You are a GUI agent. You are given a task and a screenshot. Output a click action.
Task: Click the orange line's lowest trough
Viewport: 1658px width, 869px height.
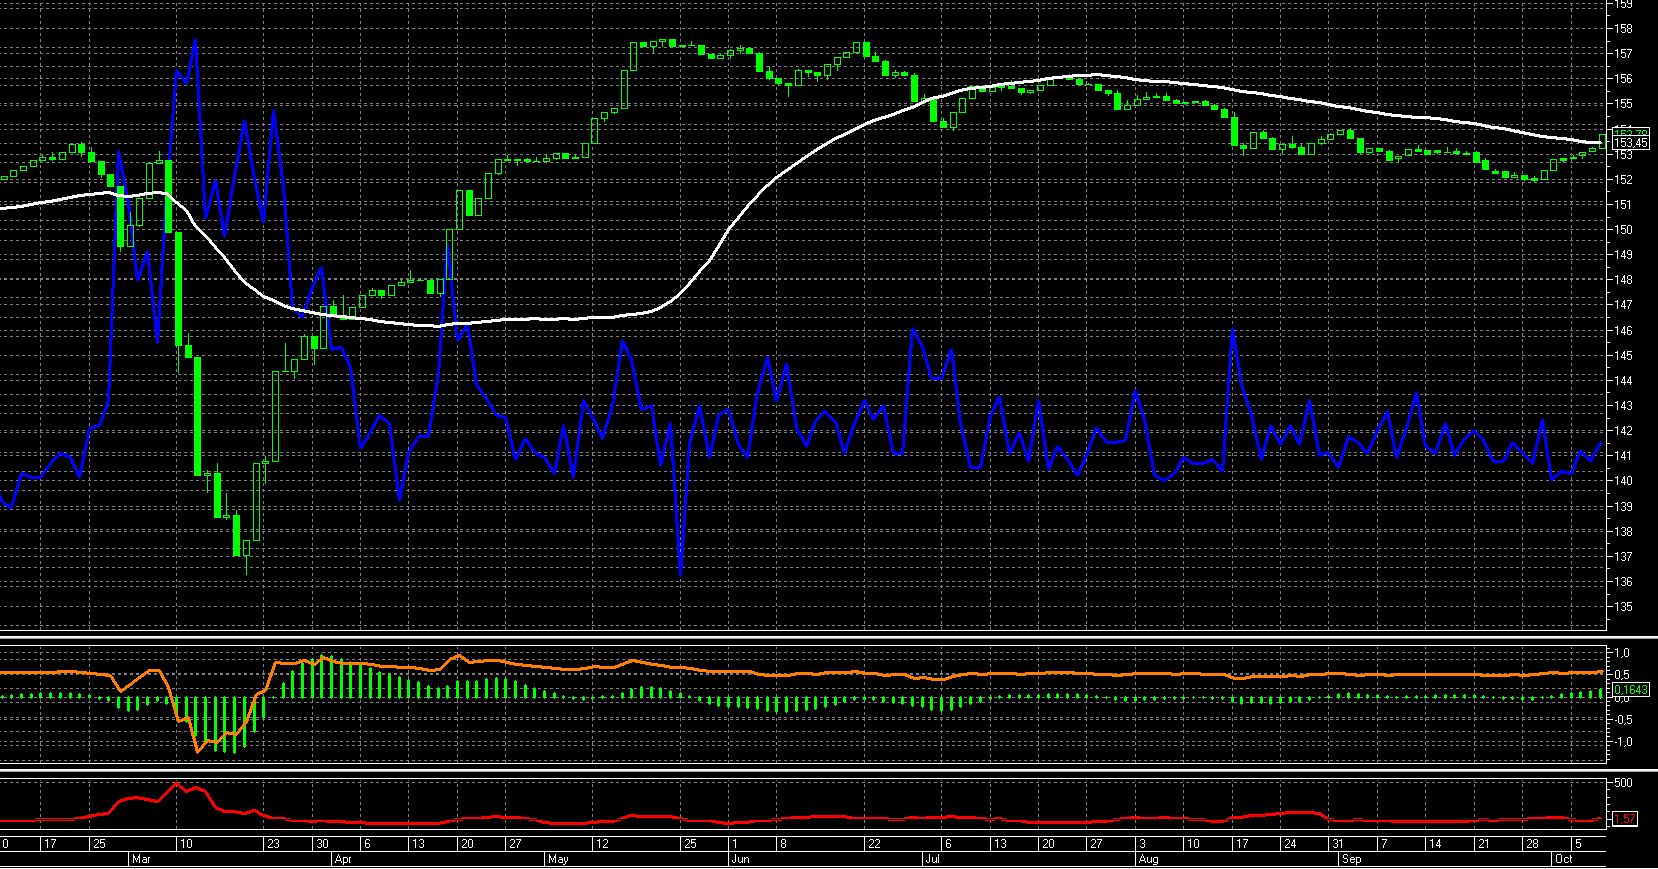[198, 750]
